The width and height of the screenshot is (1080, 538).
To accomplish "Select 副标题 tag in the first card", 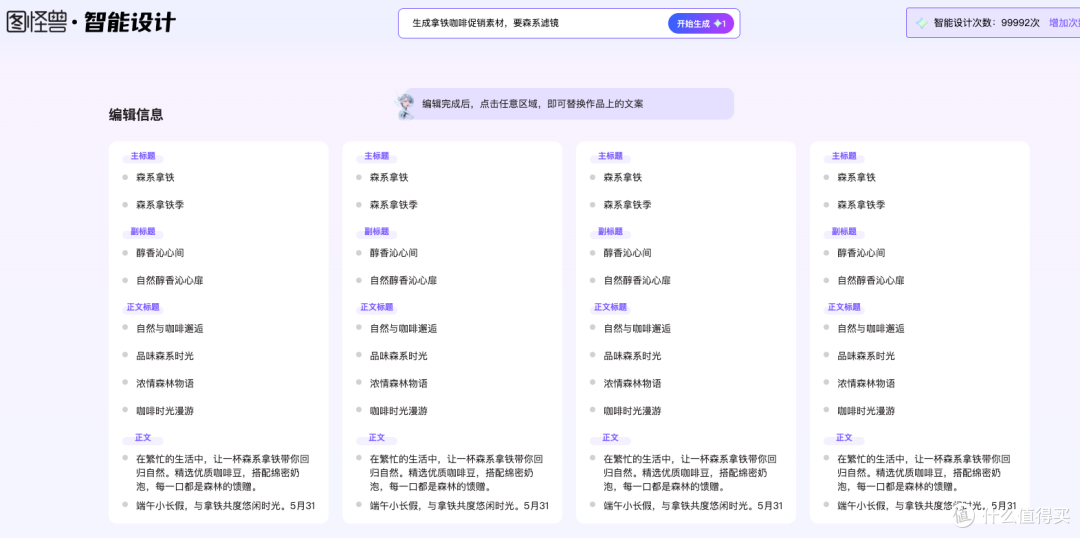I will [143, 231].
